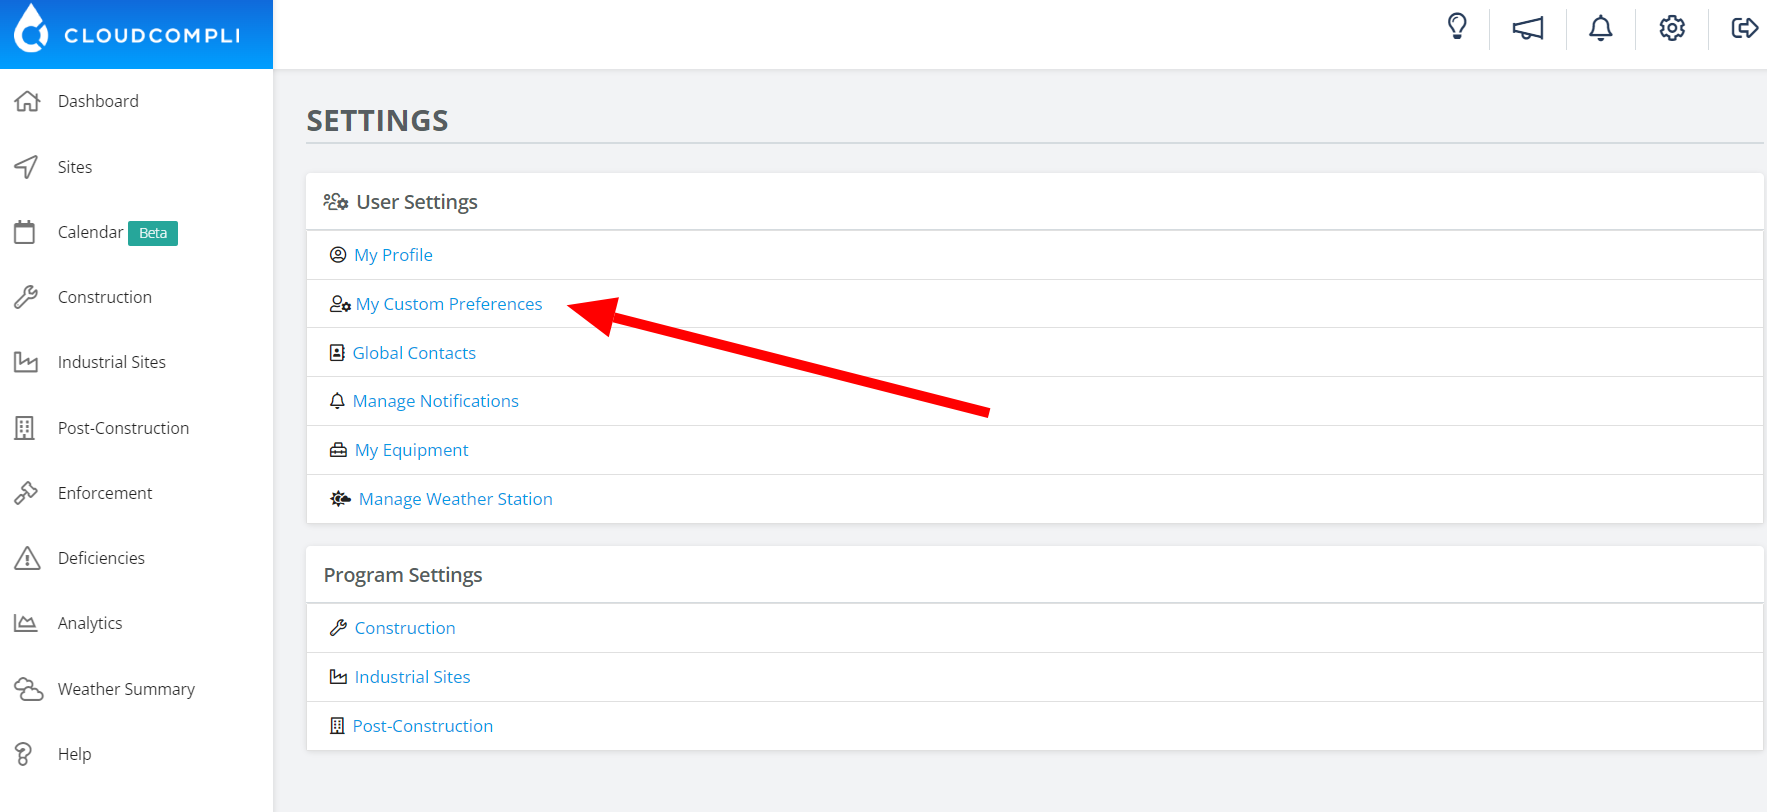Click the Help question mark icon
1767x812 pixels.
(x=24, y=754)
